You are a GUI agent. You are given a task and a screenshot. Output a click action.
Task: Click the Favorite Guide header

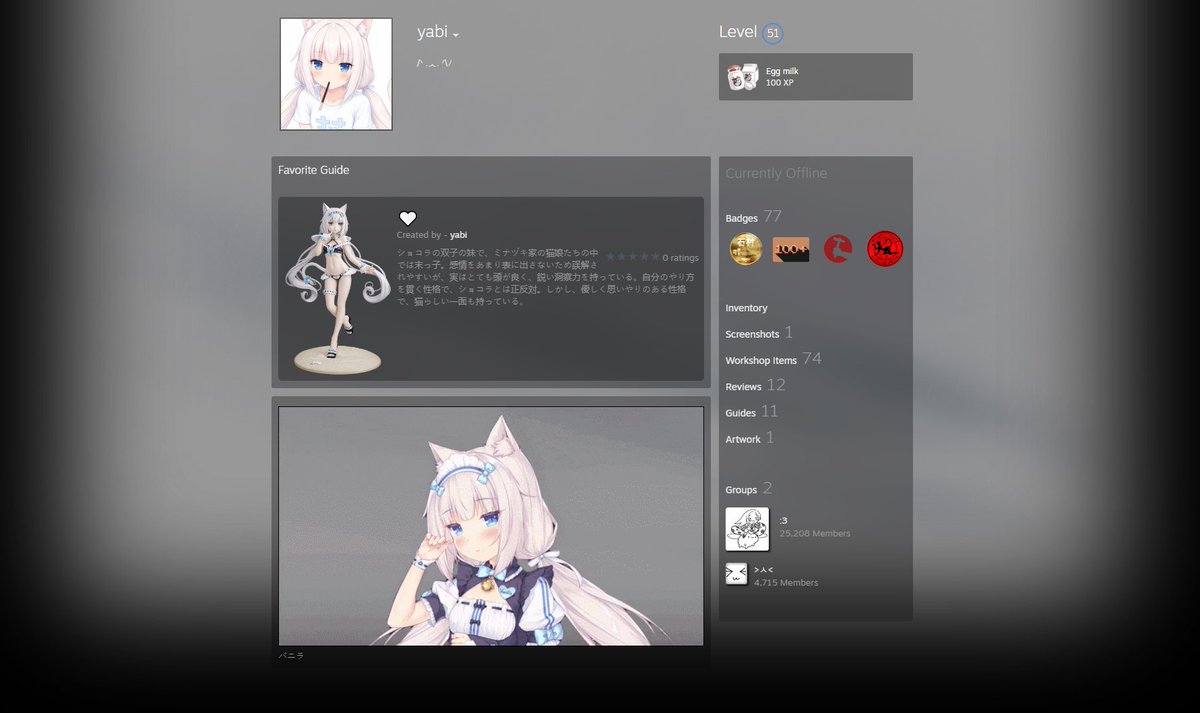coord(314,170)
